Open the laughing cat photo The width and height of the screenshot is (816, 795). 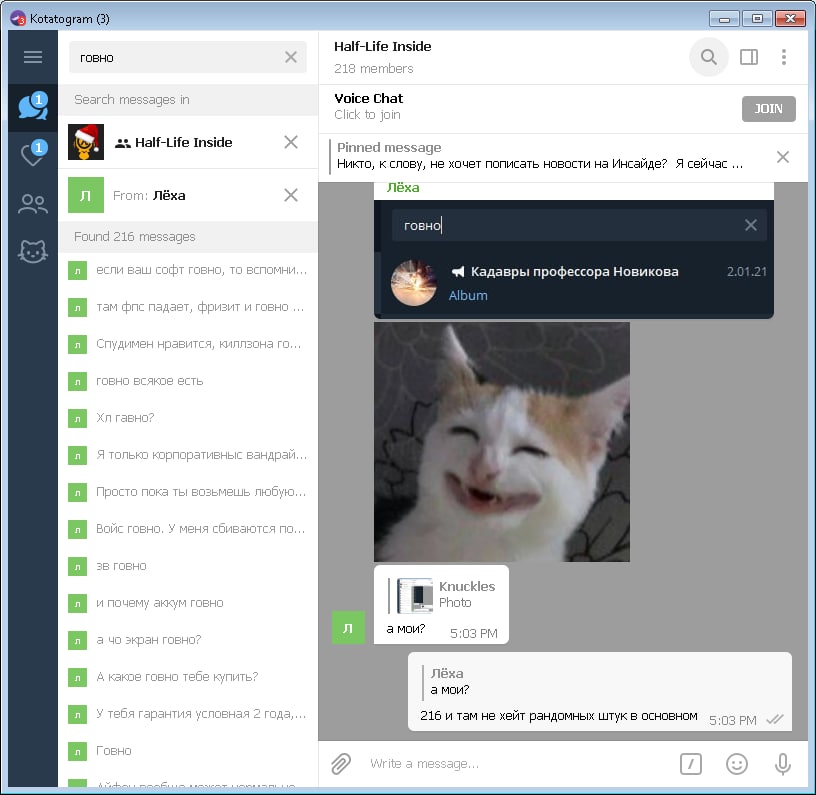click(502, 442)
